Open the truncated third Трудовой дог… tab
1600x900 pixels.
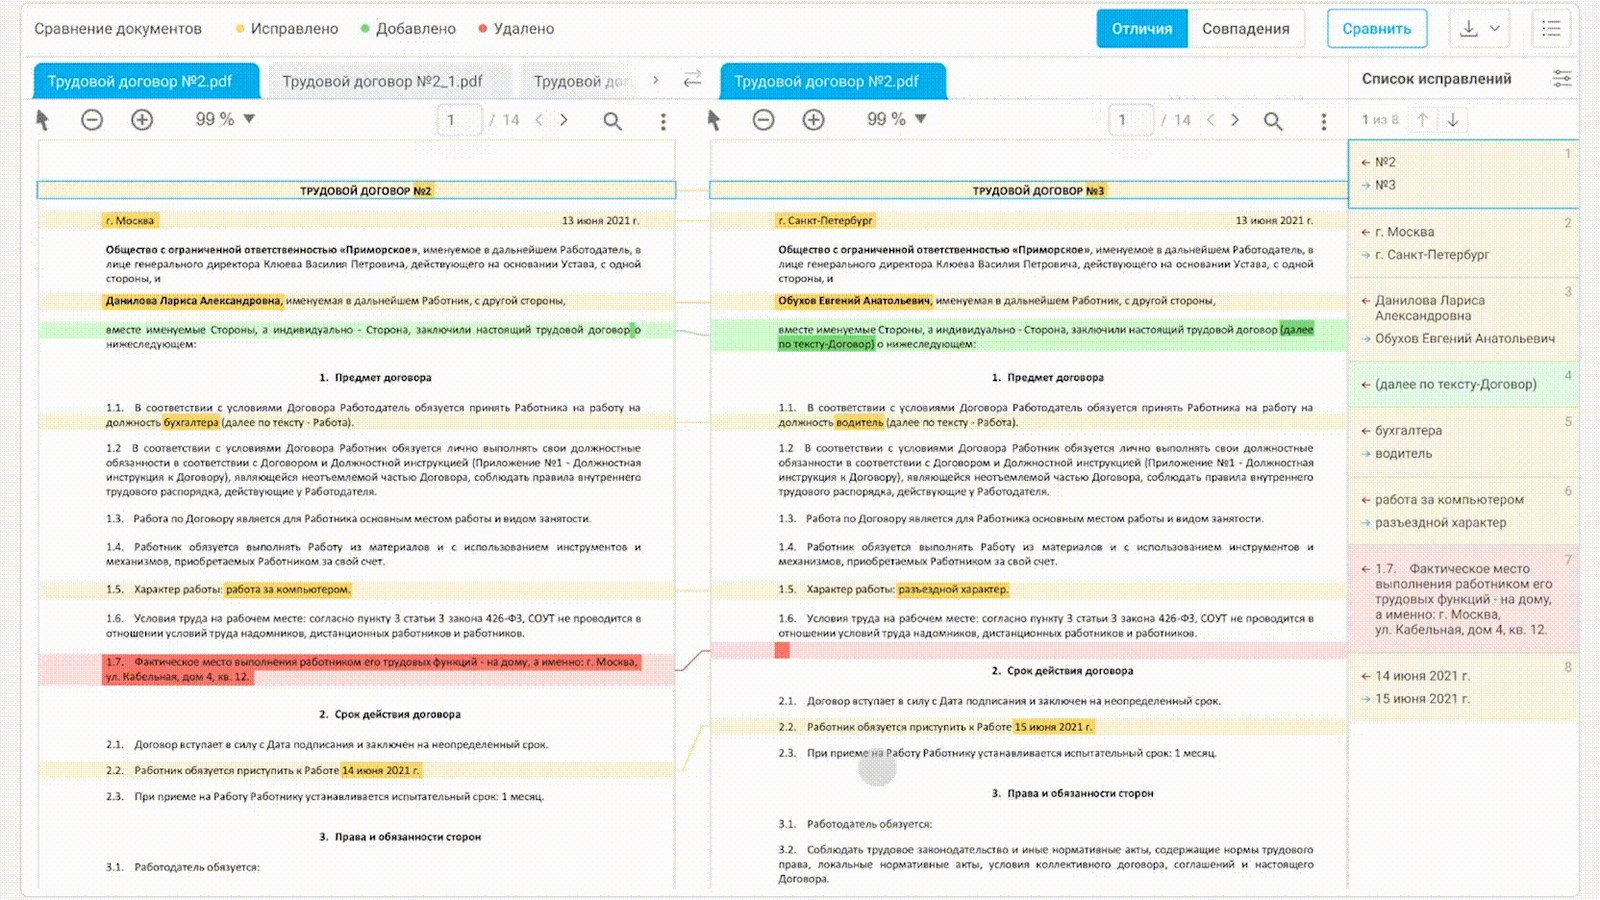[582, 81]
